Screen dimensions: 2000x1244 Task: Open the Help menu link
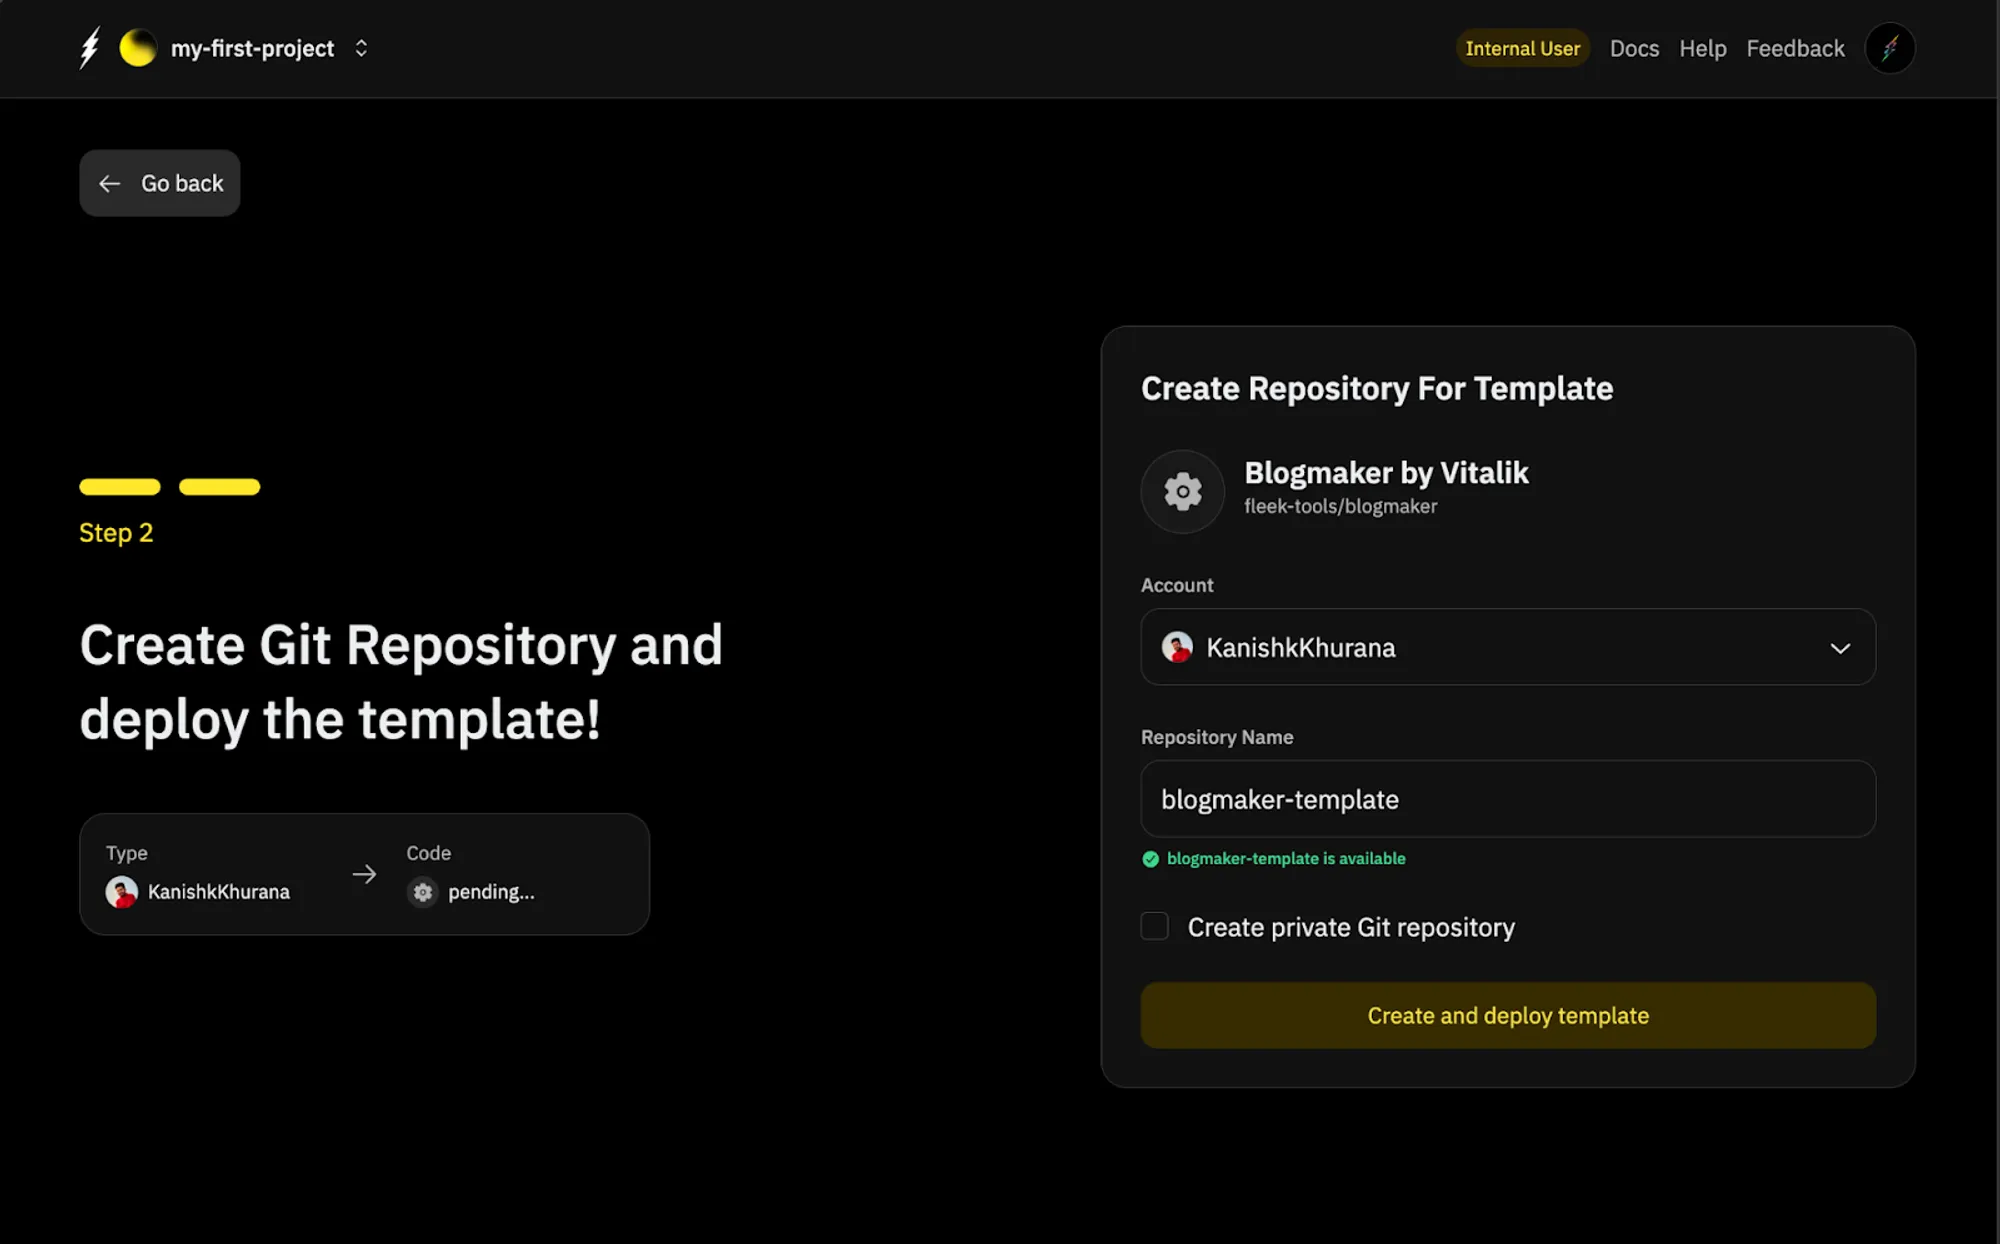coord(1702,48)
